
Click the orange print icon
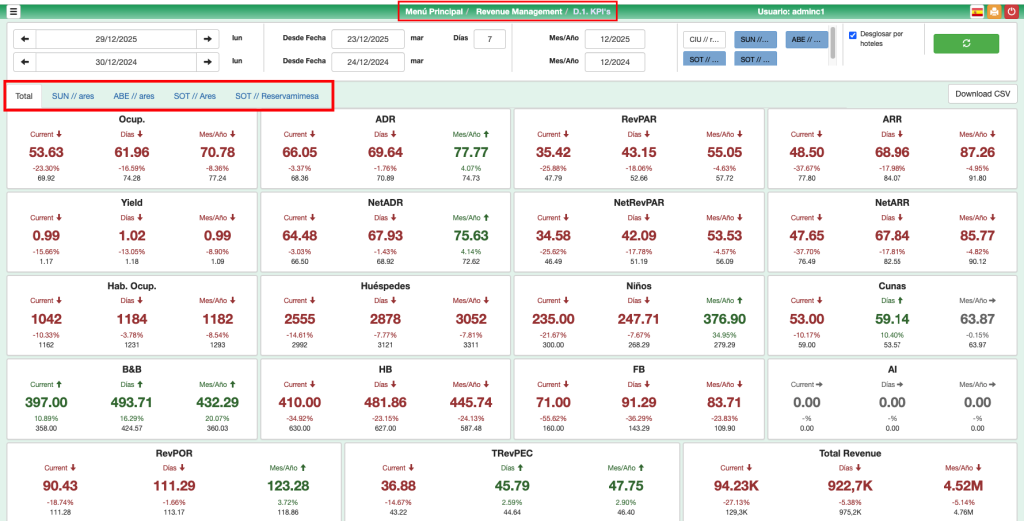(x=993, y=11)
